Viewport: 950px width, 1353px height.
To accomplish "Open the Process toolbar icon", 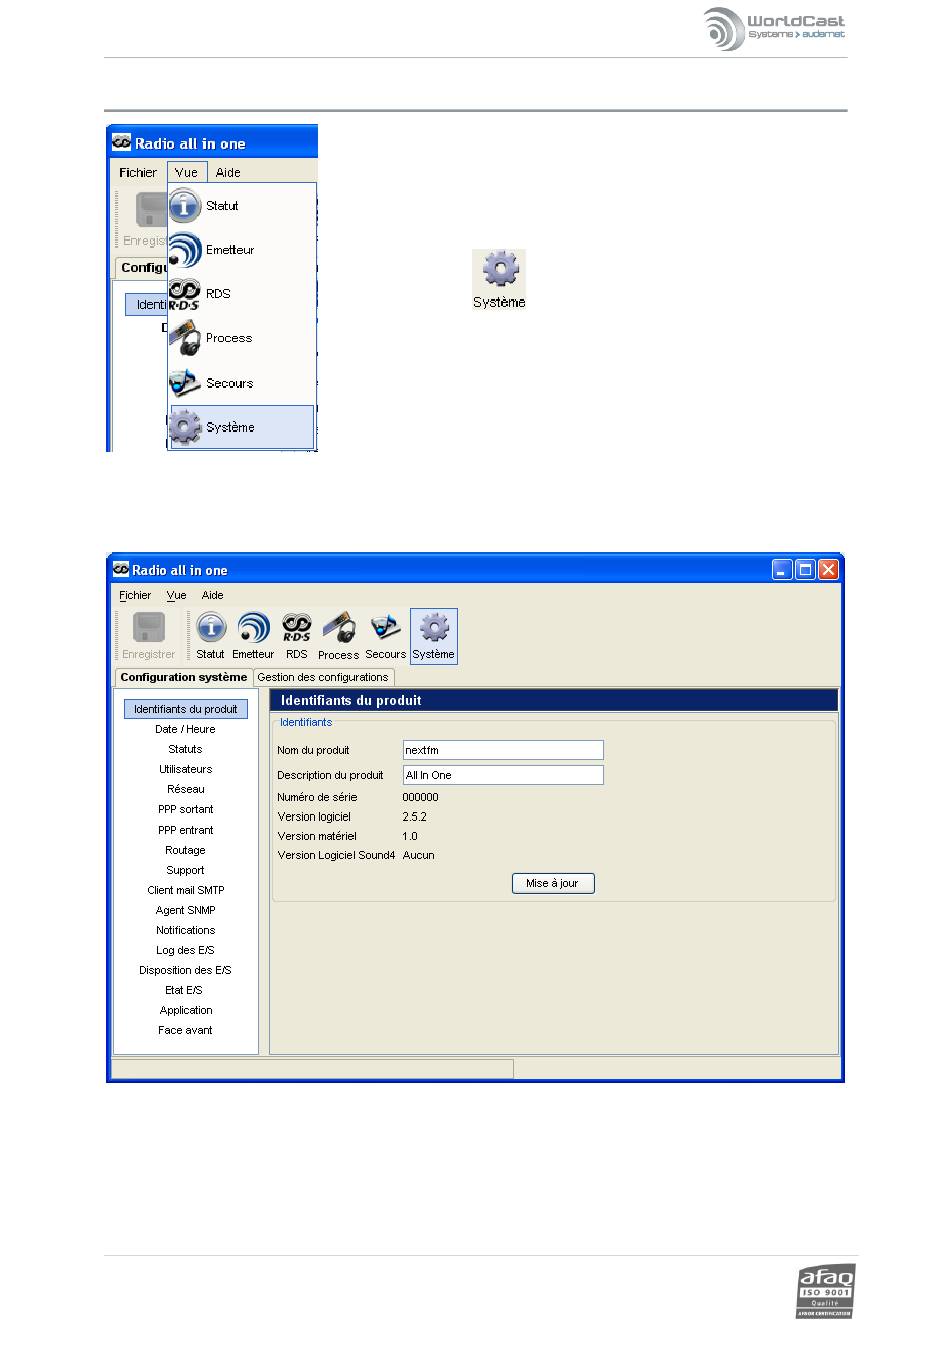I will (x=338, y=635).
